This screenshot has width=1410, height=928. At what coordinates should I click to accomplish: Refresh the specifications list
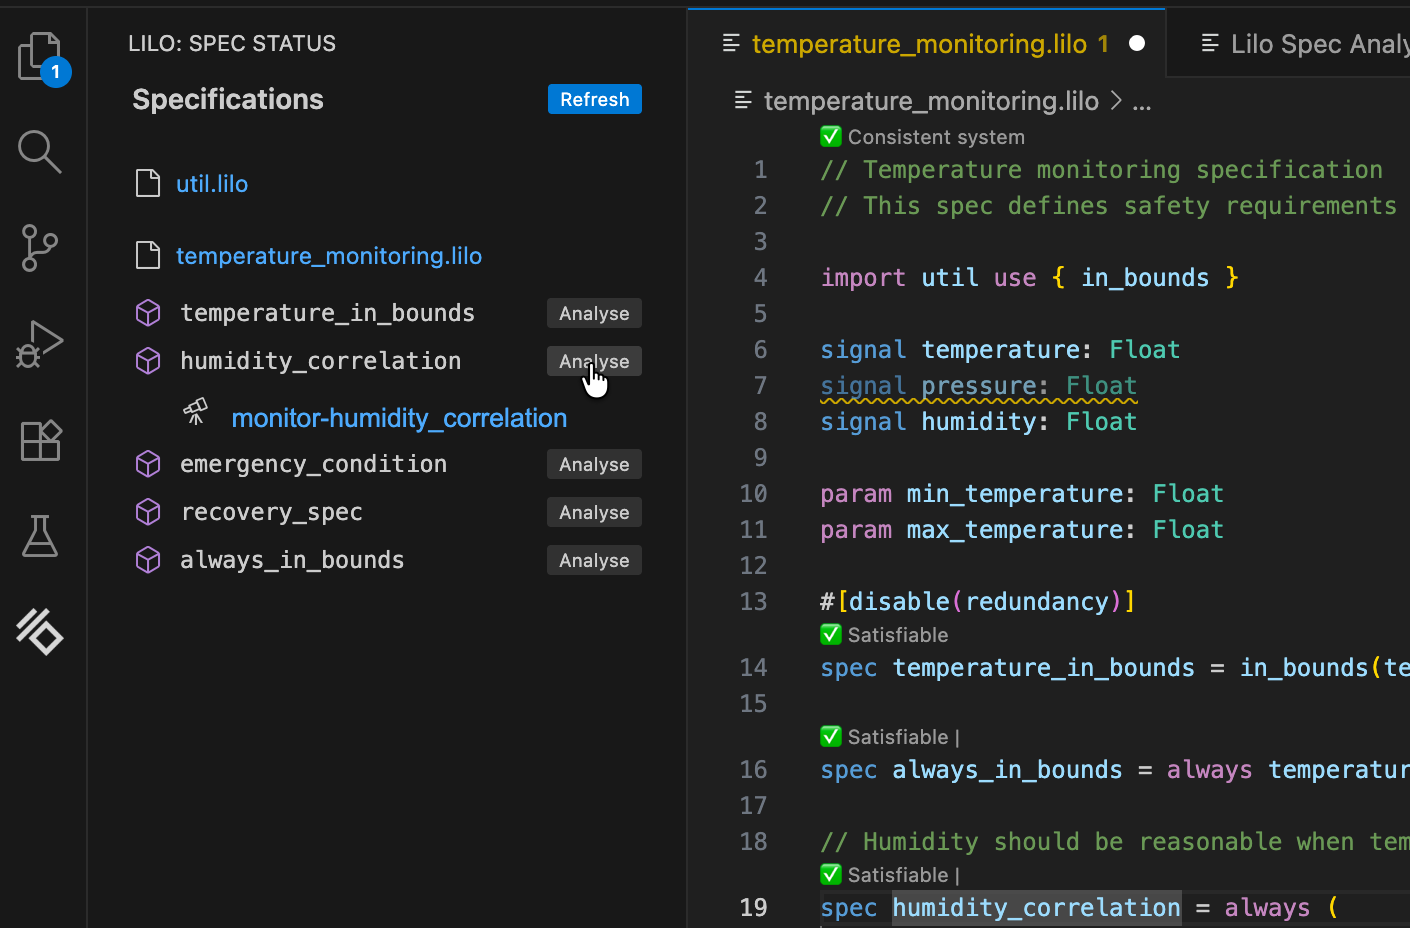tap(594, 99)
